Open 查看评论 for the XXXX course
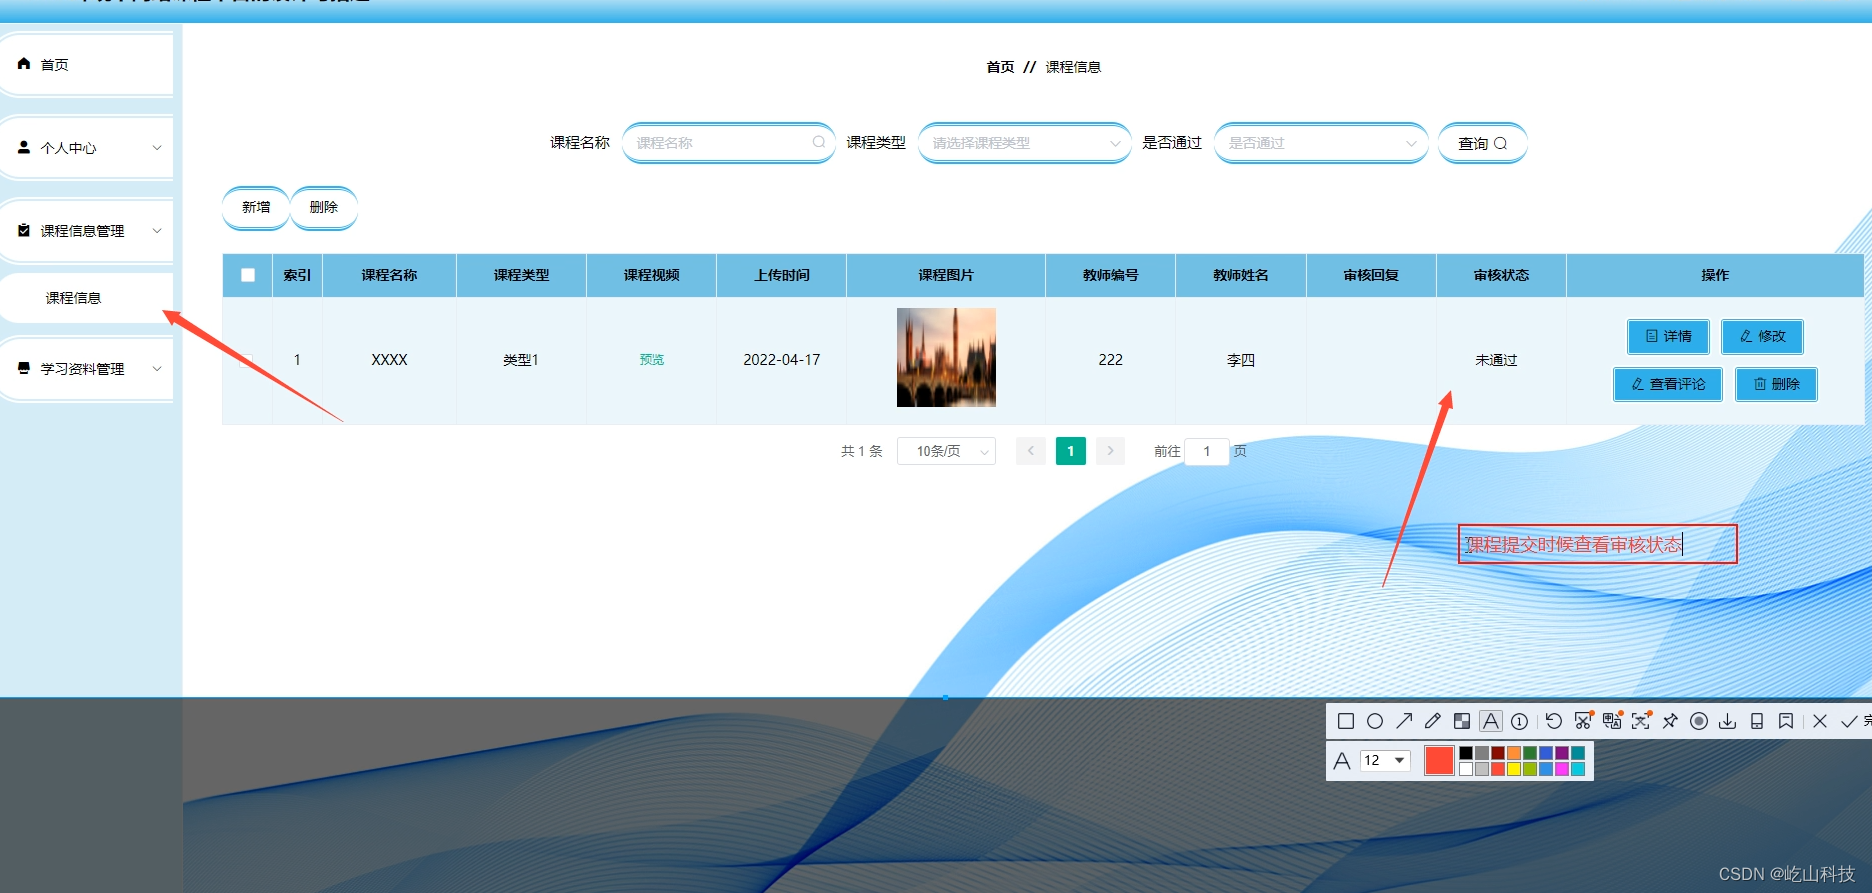 [x=1668, y=384]
